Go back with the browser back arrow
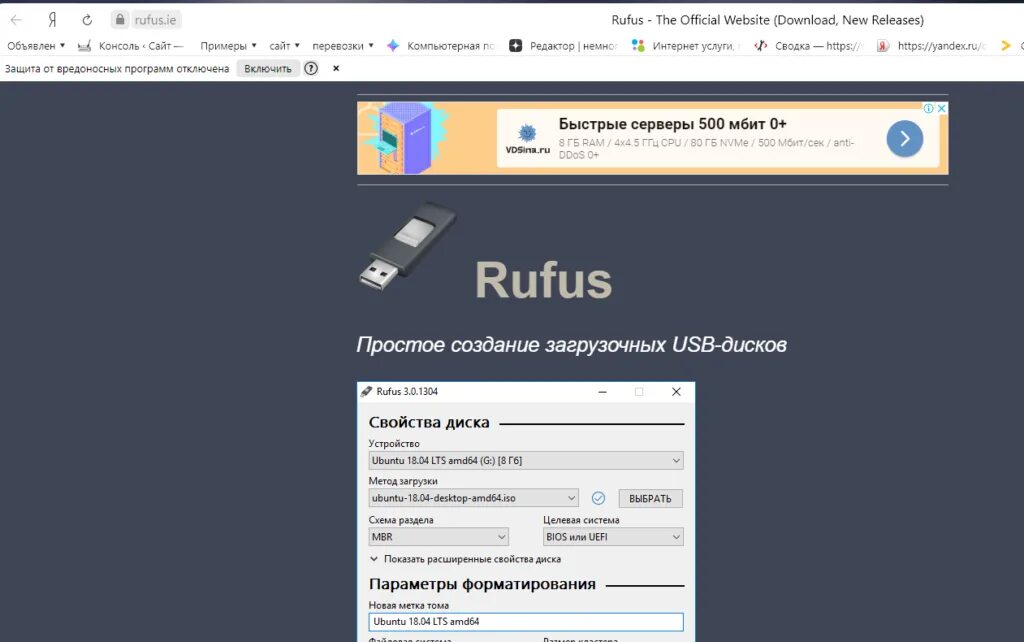Screen dimensions: 1024x642 [x=16, y=20]
